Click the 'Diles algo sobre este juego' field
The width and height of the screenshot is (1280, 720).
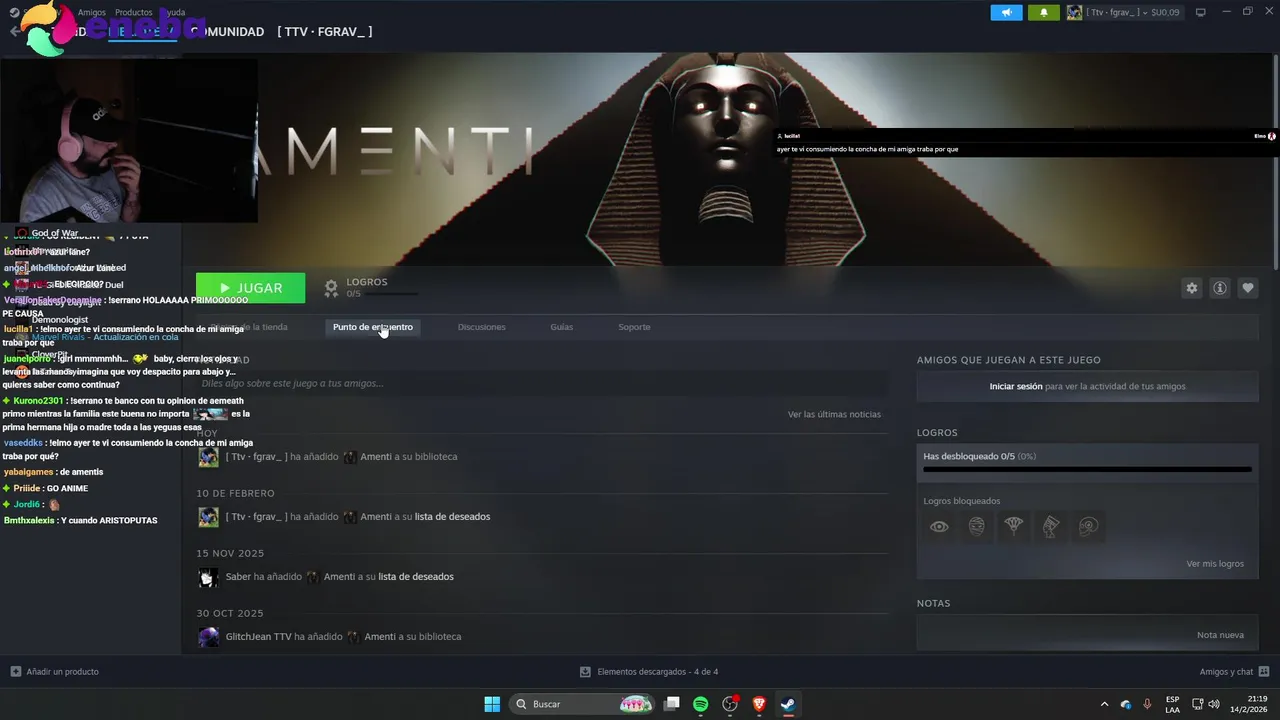[542, 383]
